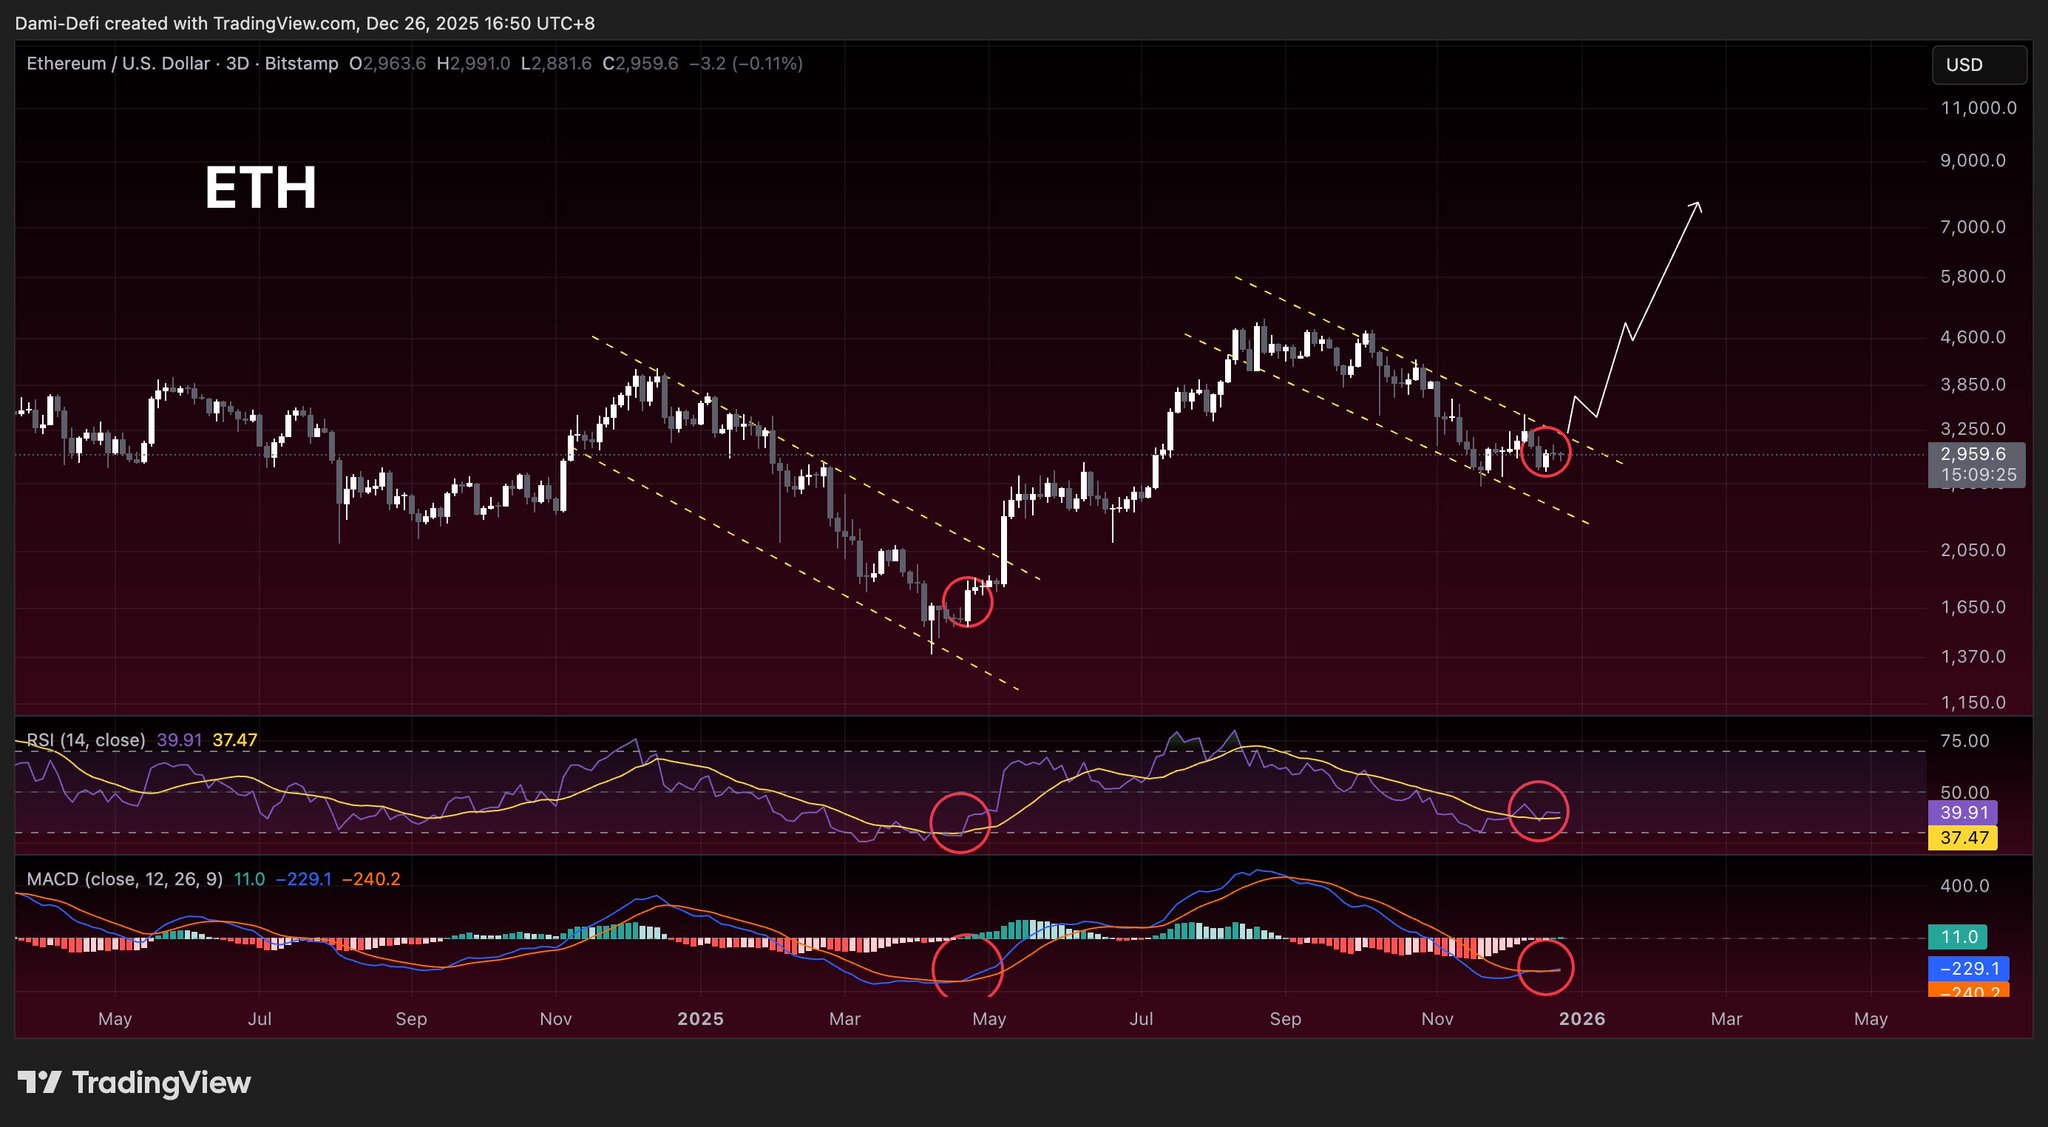The height and width of the screenshot is (1127, 2048).
Task: Click the blue MACD value tag −229.1
Action: (x=1968, y=968)
